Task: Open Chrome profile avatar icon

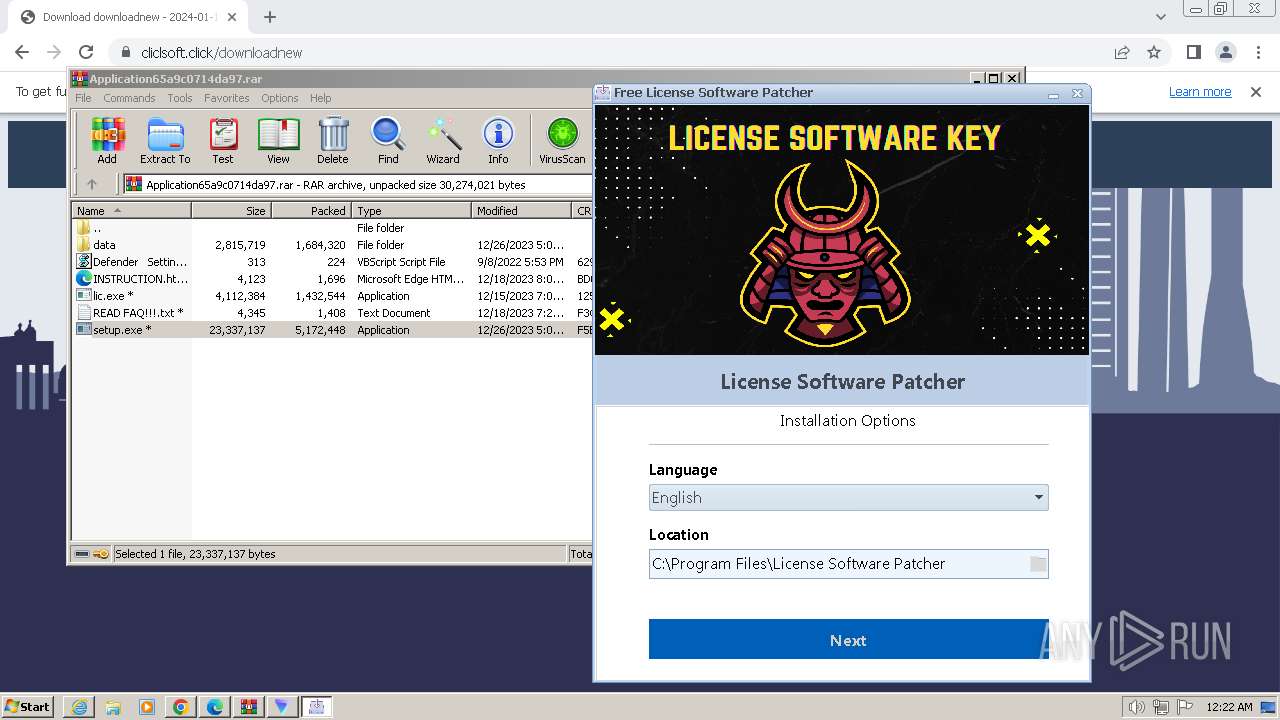Action: click(1225, 52)
